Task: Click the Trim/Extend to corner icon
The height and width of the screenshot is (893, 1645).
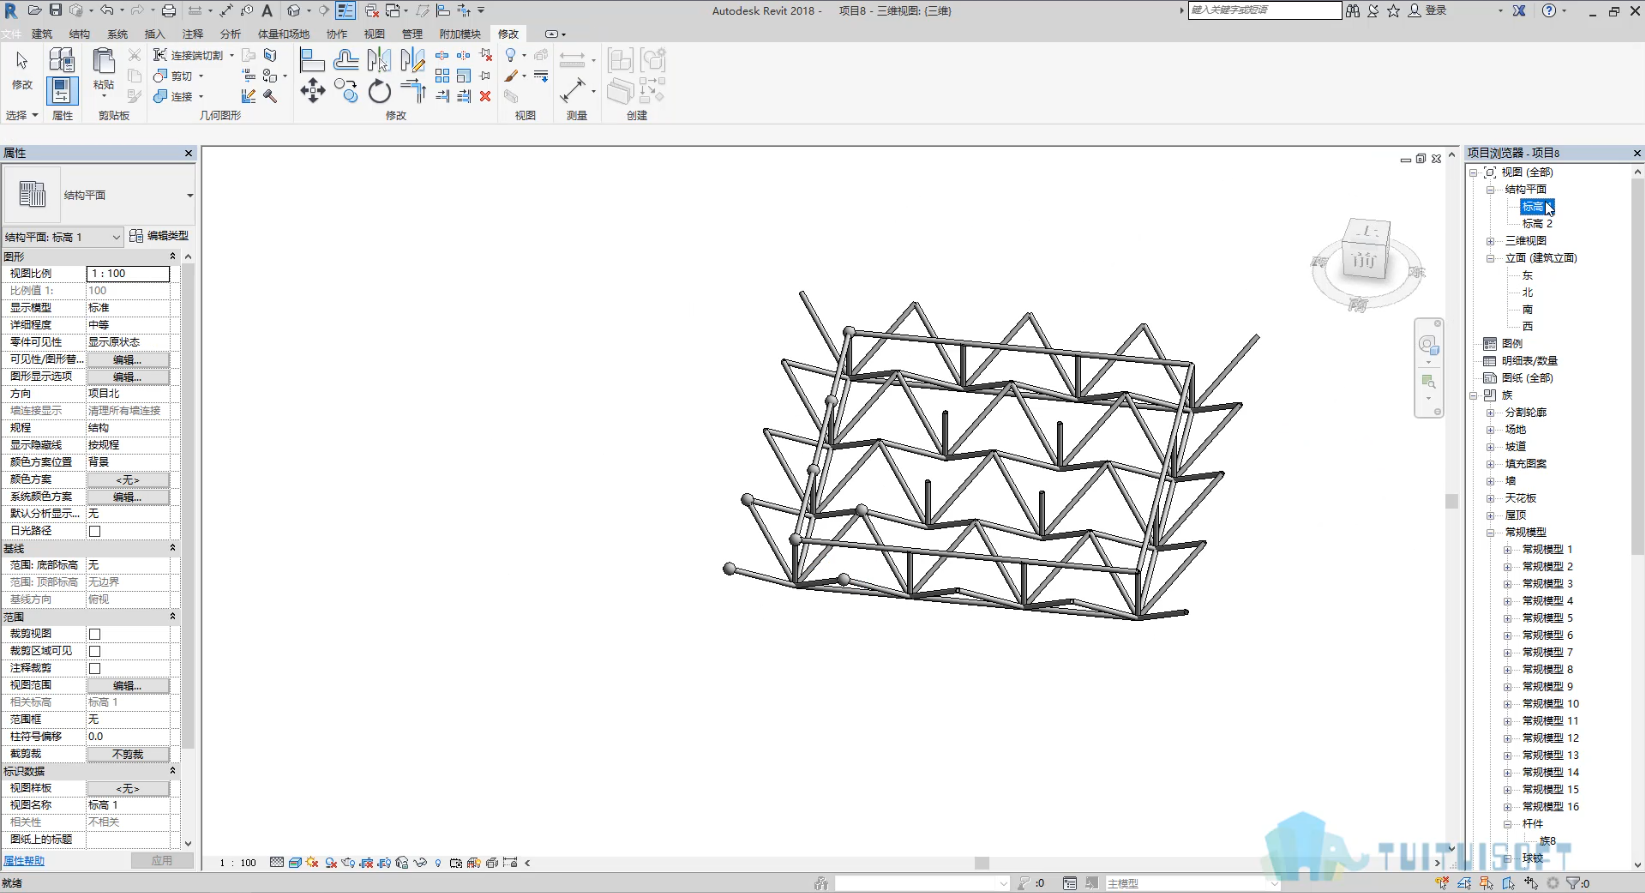Action: pos(413,91)
